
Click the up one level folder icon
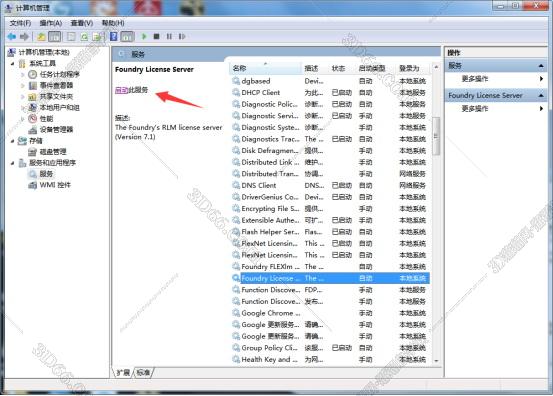41,36
